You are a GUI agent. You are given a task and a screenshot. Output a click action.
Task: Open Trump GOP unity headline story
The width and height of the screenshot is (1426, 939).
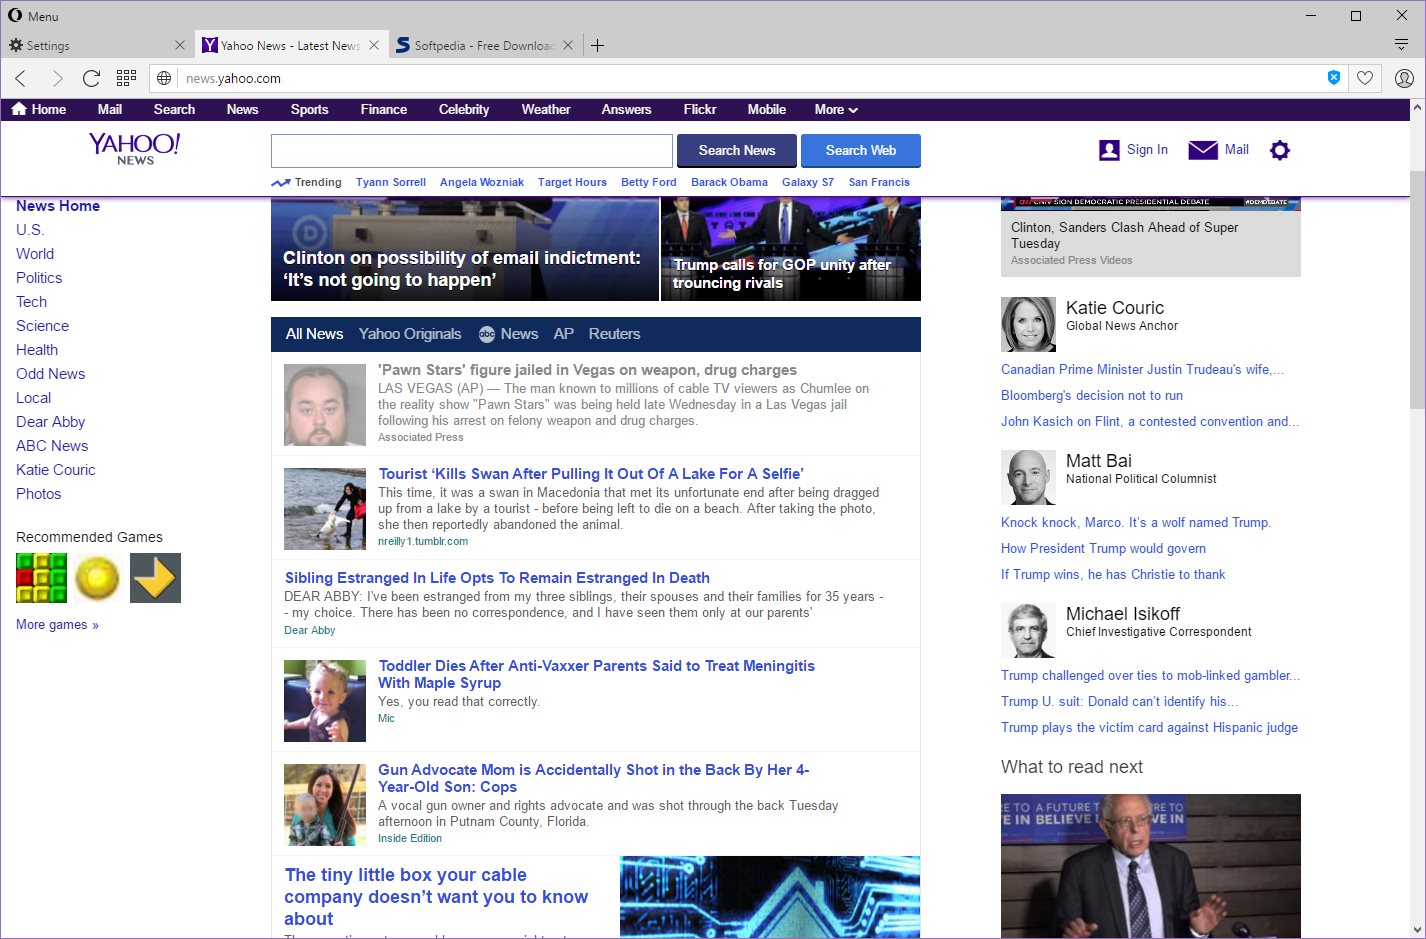782,273
